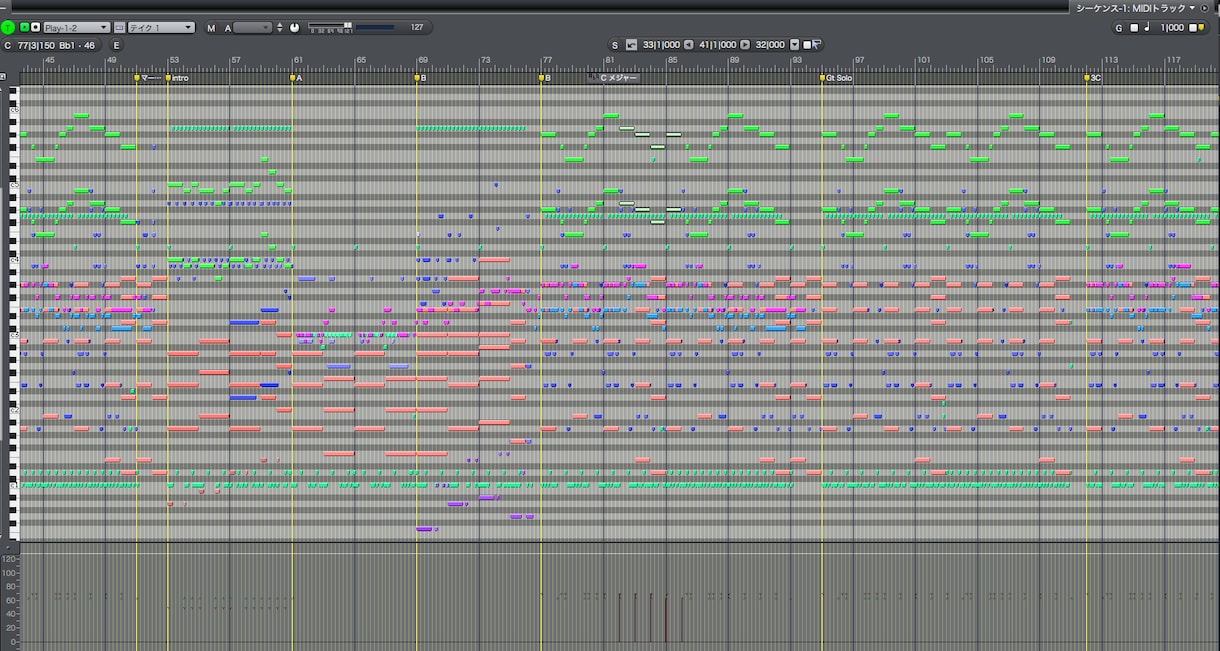
Task: Click the cursor position 77|3|150 readout
Action: click(x=36, y=45)
